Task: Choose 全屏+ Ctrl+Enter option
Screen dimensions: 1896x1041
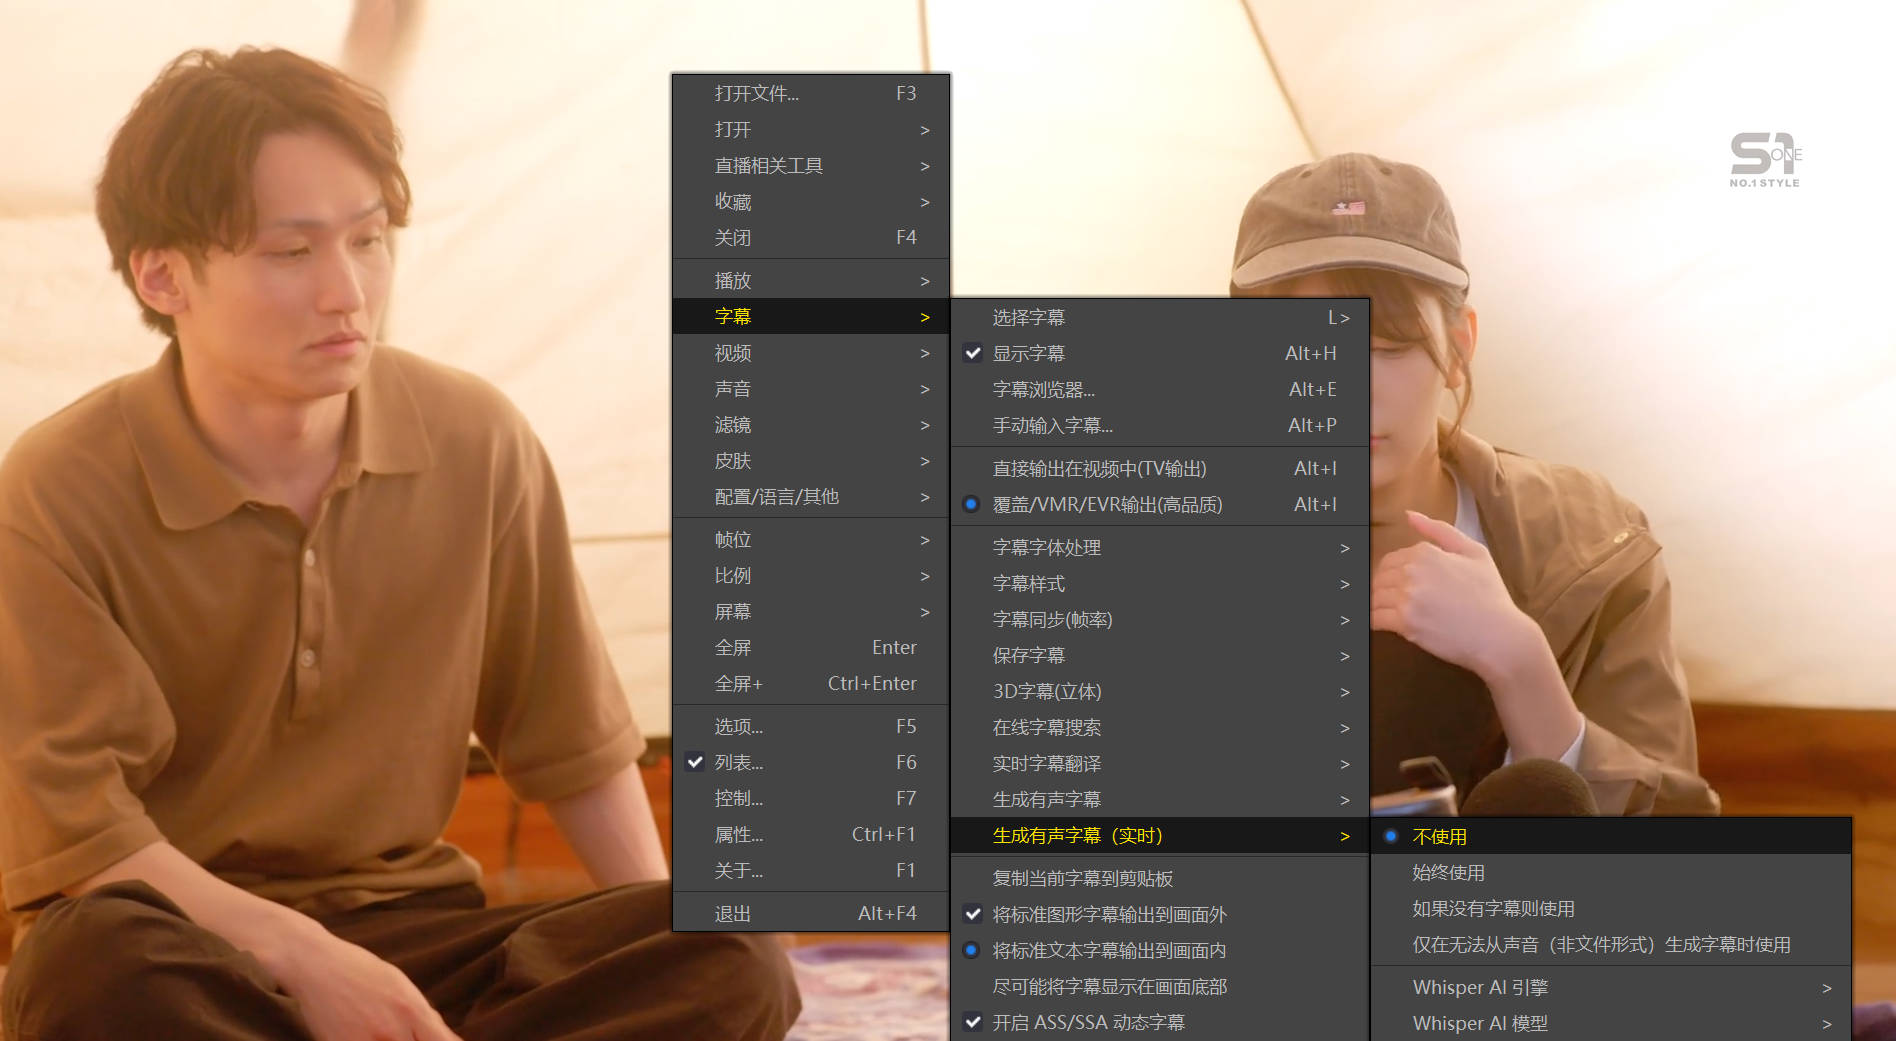Action: (811, 684)
